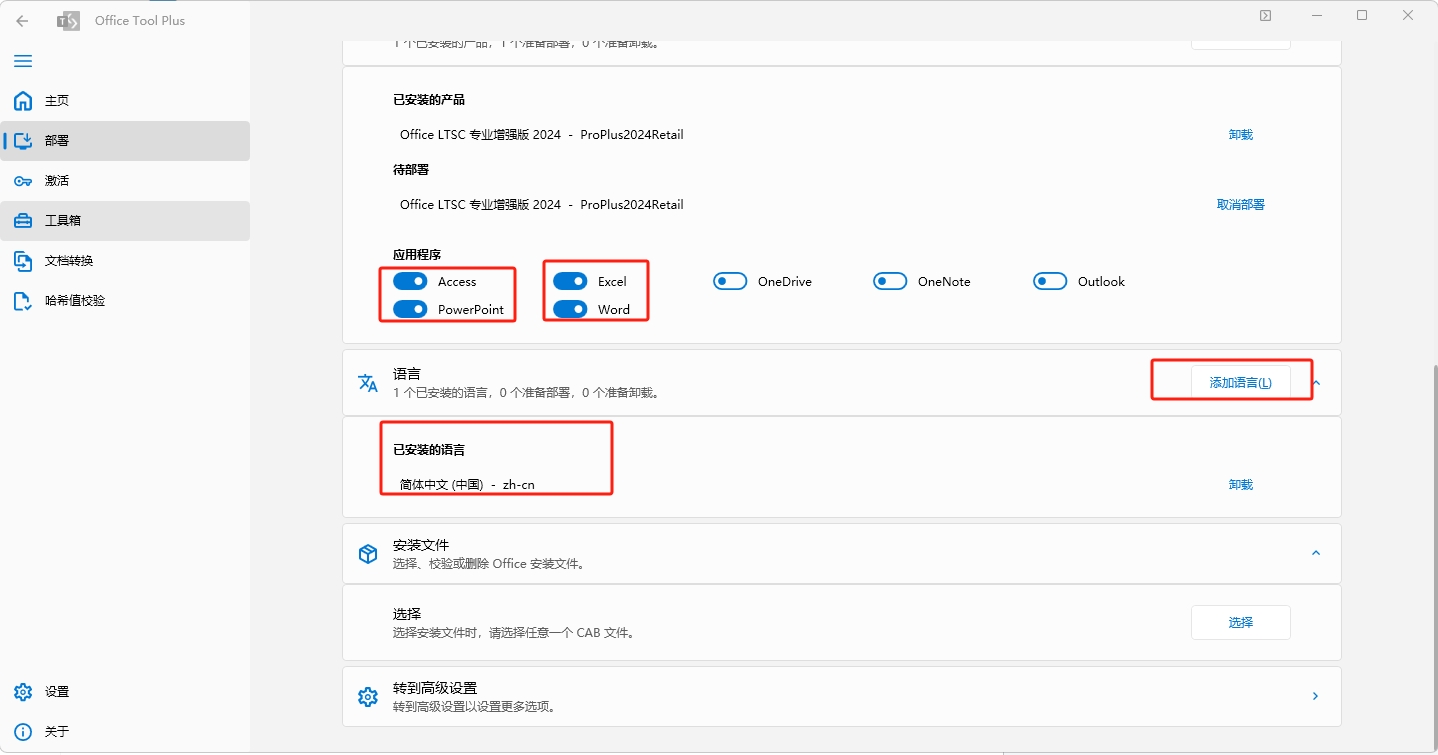The height and width of the screenshot is (755, 1438).
Task: Click the hamburger menu icon
Action: point(23,61)
